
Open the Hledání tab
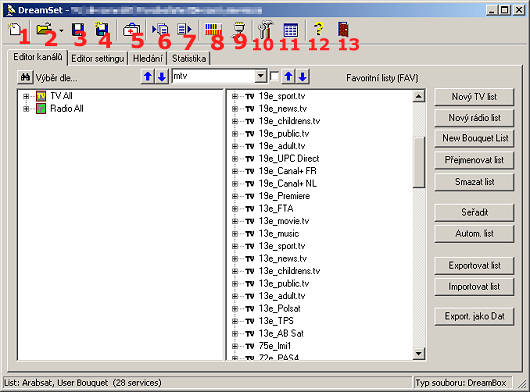pyautogui.click(x=147, y=58)
